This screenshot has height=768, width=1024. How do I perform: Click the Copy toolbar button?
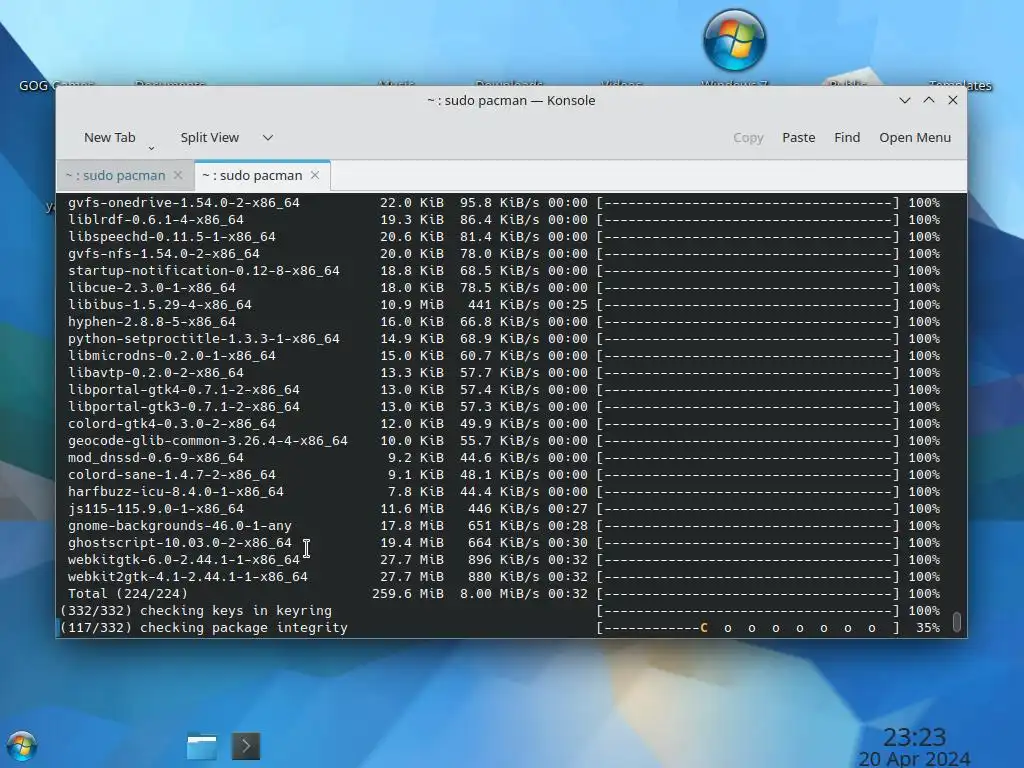pyautogui.click(x=748, y=137)
